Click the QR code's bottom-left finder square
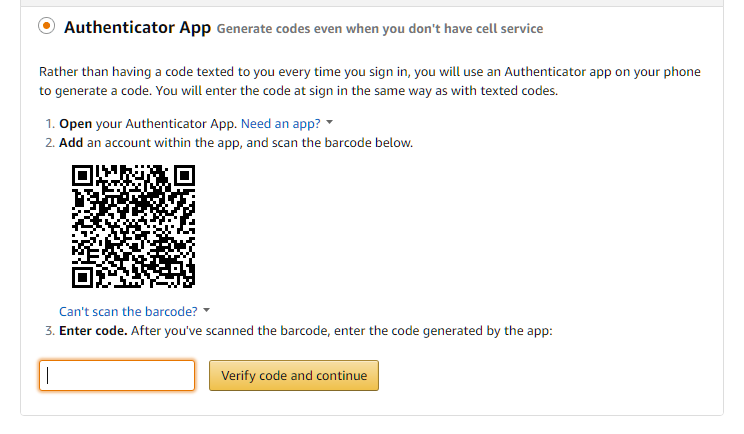Viewport: 744px width, 434px height. click(83, 277)
